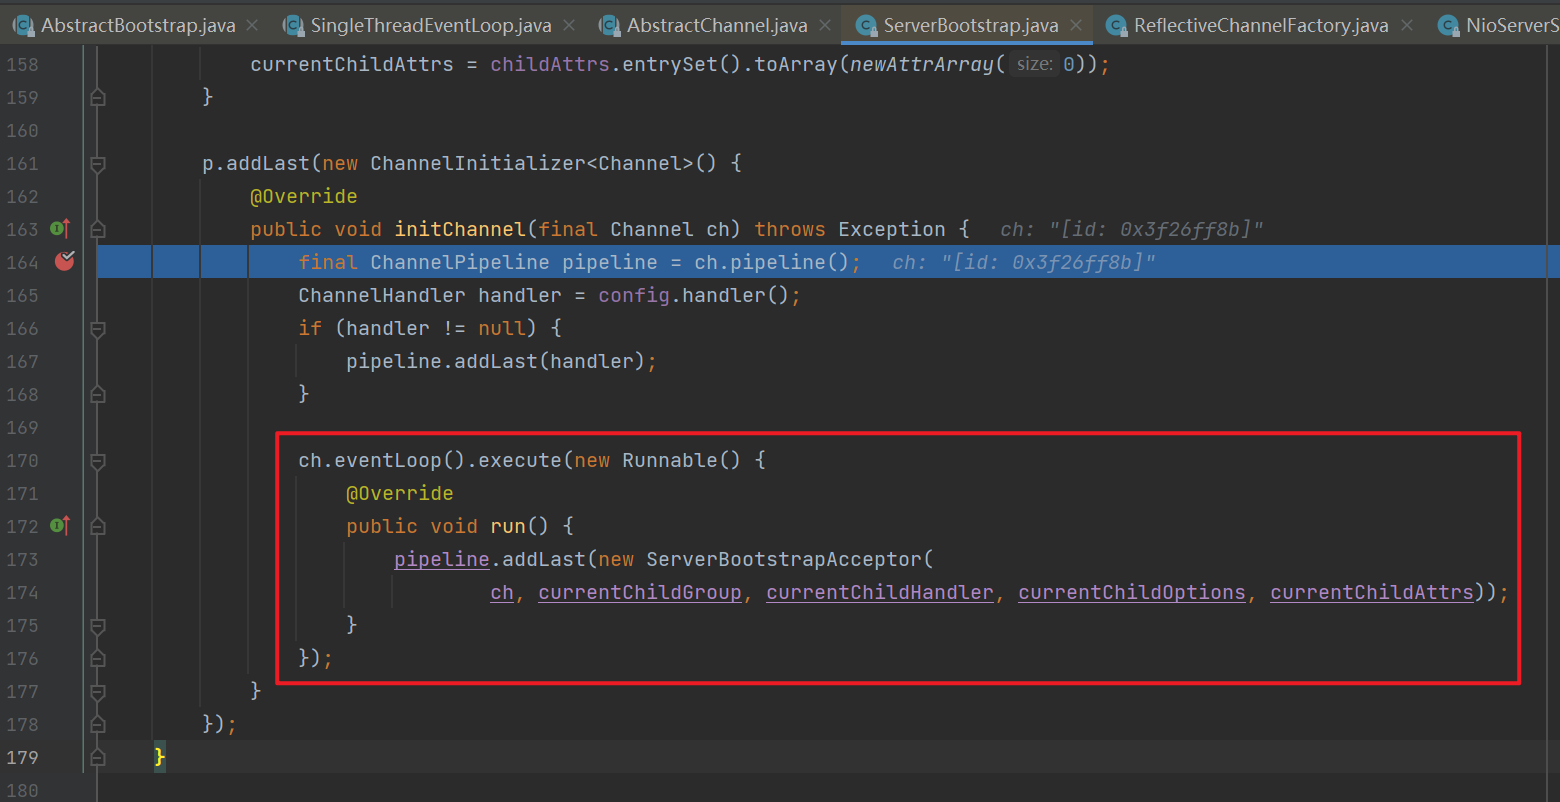Close the AbstractChannel.java tab
Viewport: 1560px width, 802px height.
[x=824, y=25]
